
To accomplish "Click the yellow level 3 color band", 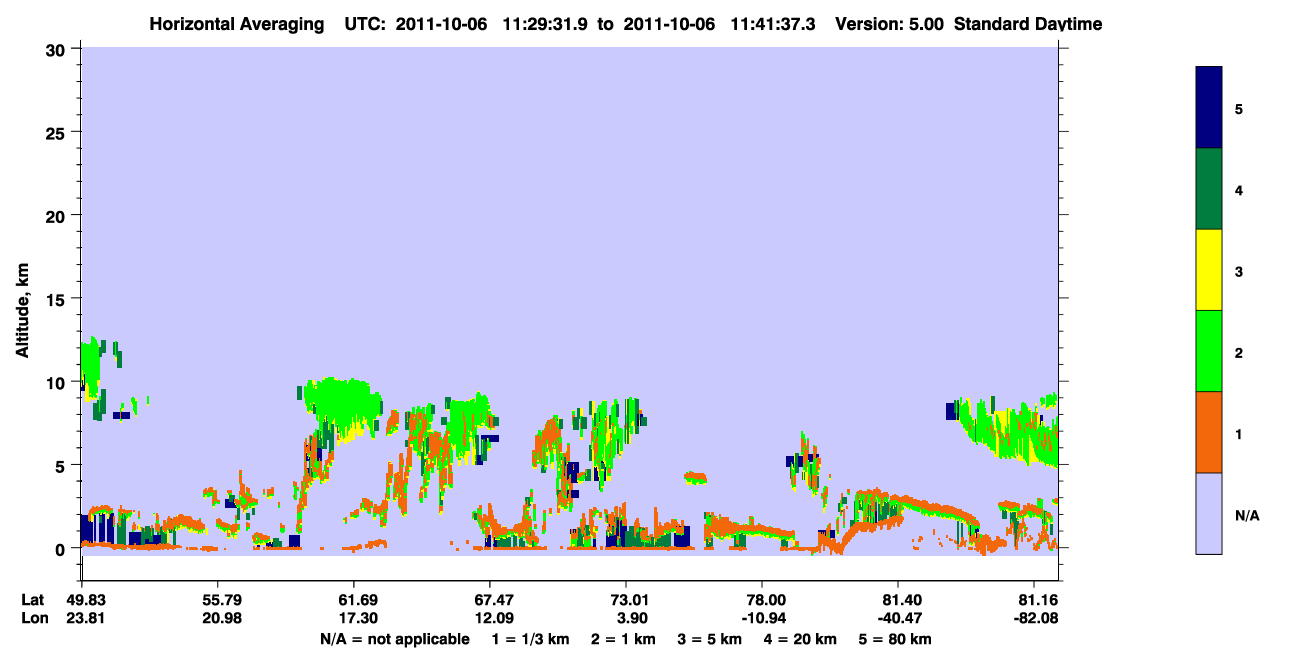I will click(x=1209, y=270).
